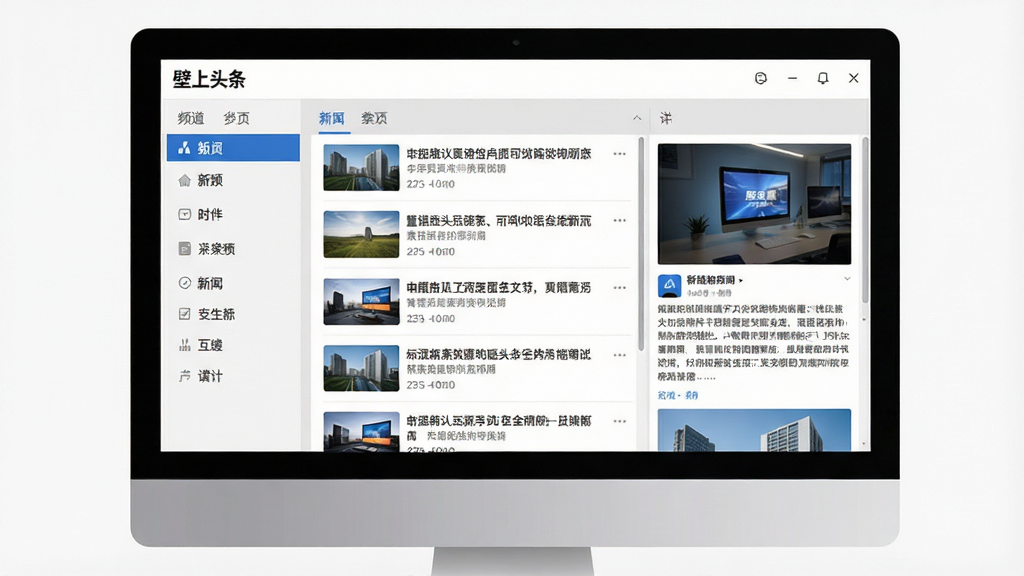Click the blue publisher avatar in detail panel

pos(669,285)
